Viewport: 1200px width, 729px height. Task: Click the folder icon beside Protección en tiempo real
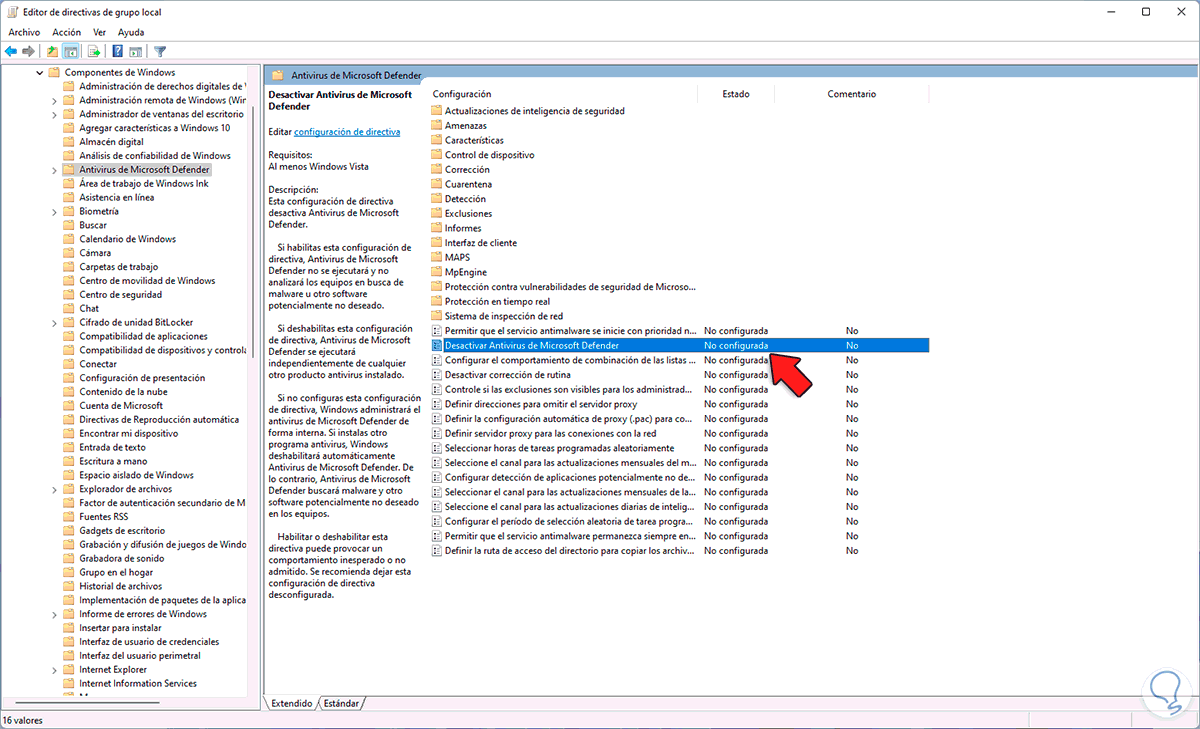tap(437, 301)
